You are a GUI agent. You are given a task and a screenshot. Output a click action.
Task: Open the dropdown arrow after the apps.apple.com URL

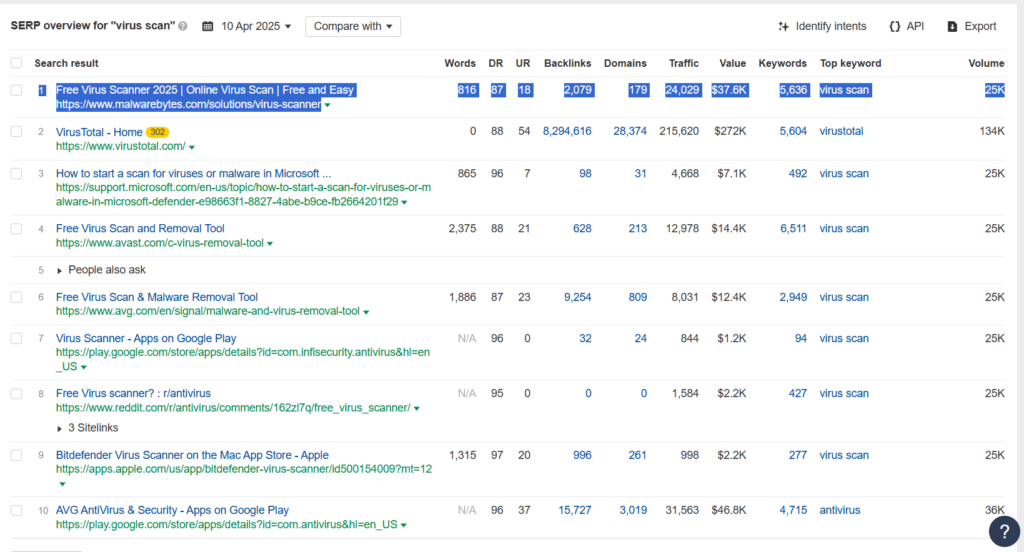tap(62, 484)
